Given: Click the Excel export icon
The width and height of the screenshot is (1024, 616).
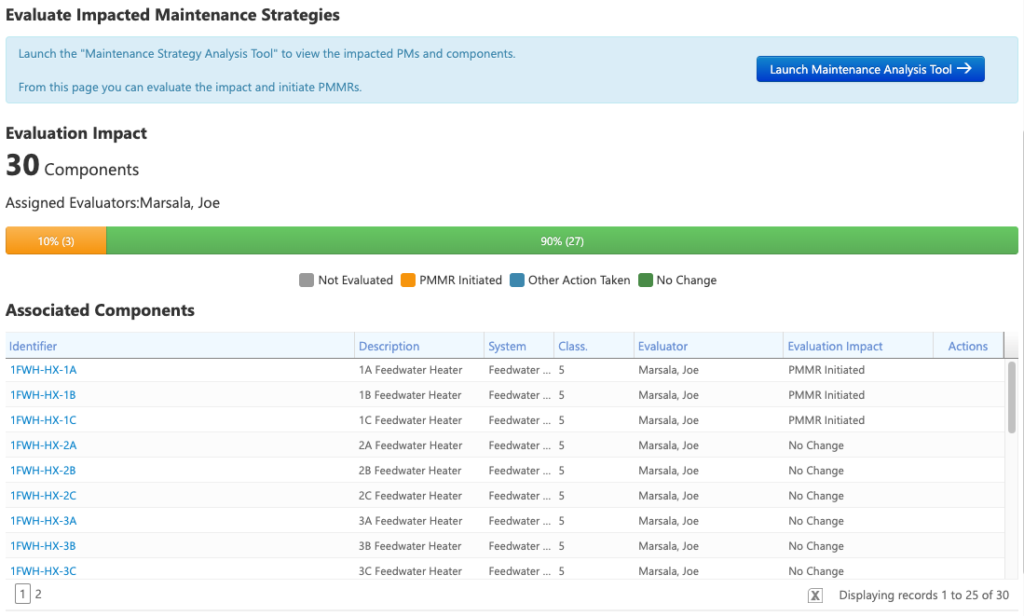Looking at the screenshot, I should (815, 595).
